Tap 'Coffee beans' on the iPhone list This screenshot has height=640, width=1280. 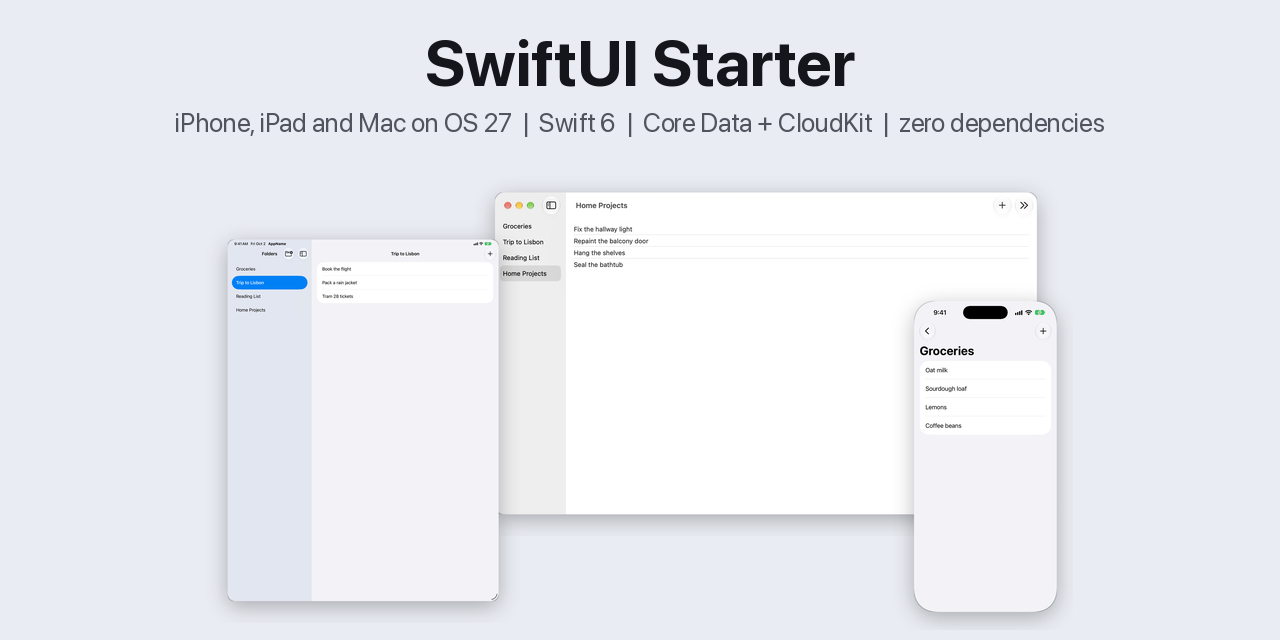pyautogui.click(x=985, y=426)
